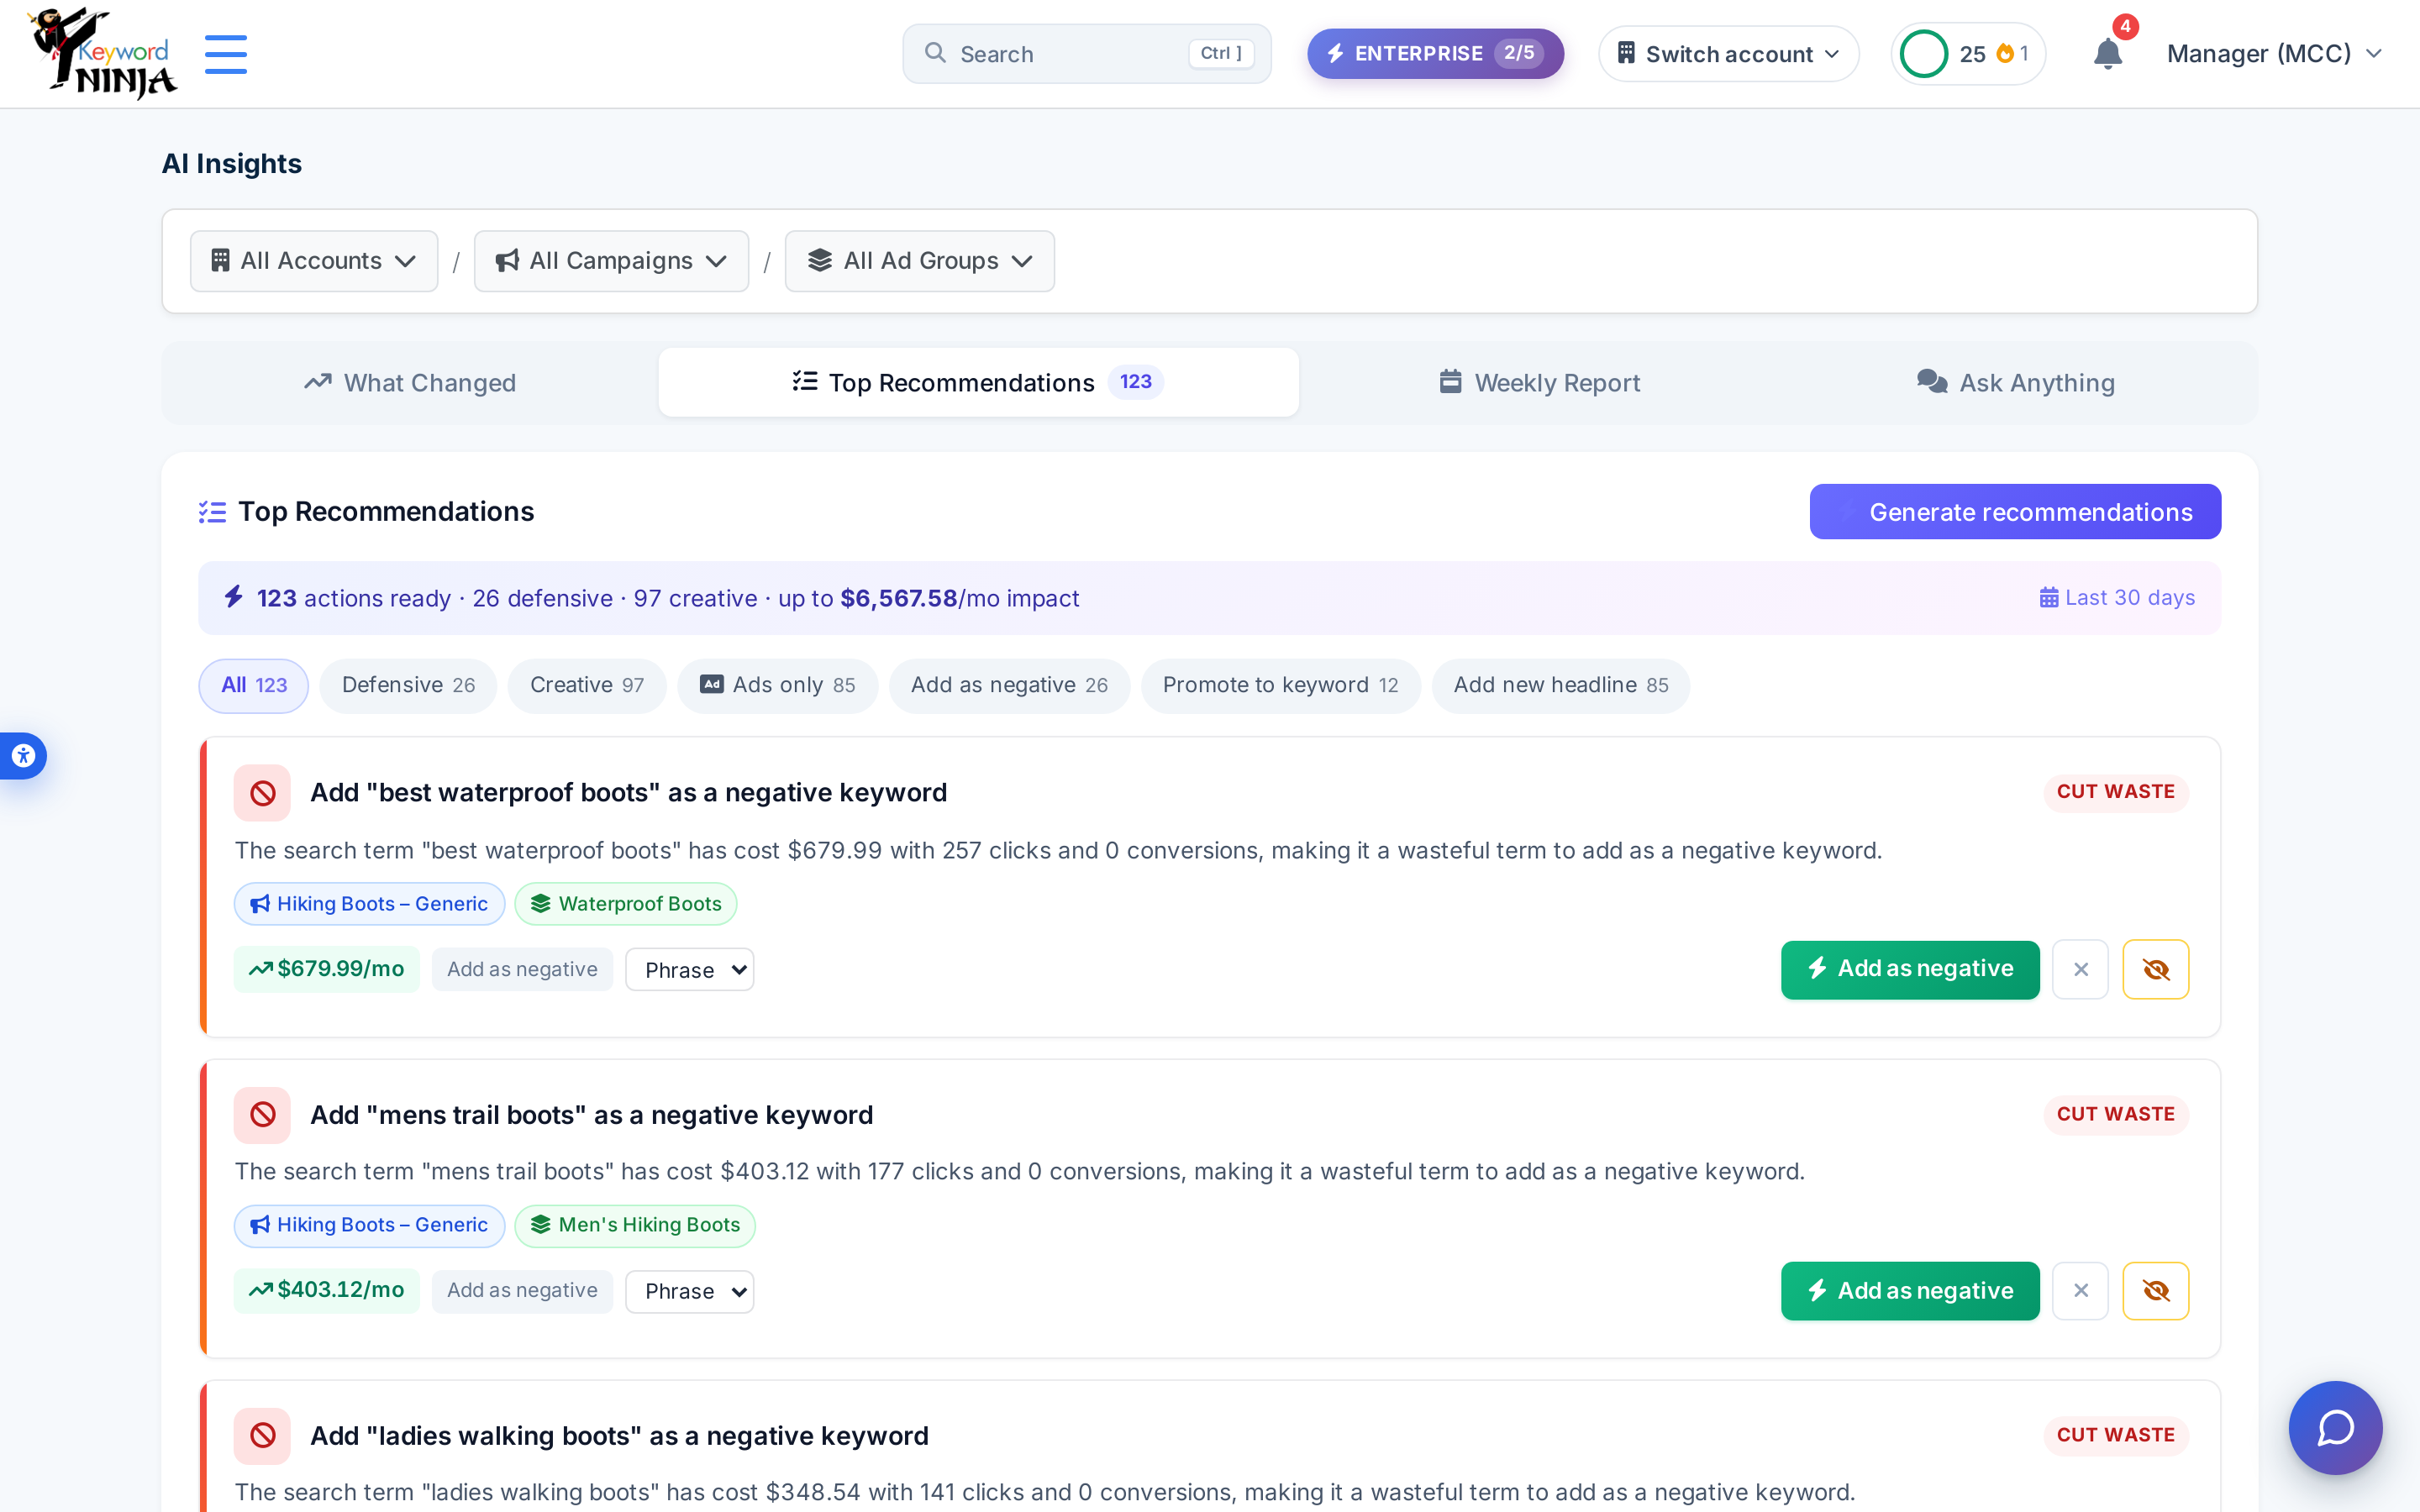
Task: Filter recommendations by Creative 97
Action: (587, 685)
